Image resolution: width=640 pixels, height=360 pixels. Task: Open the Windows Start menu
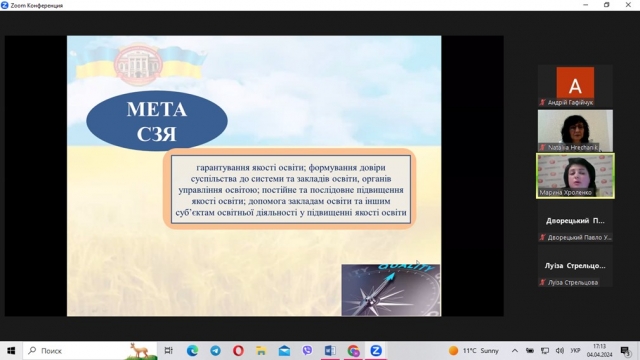[x=11, y=351]
